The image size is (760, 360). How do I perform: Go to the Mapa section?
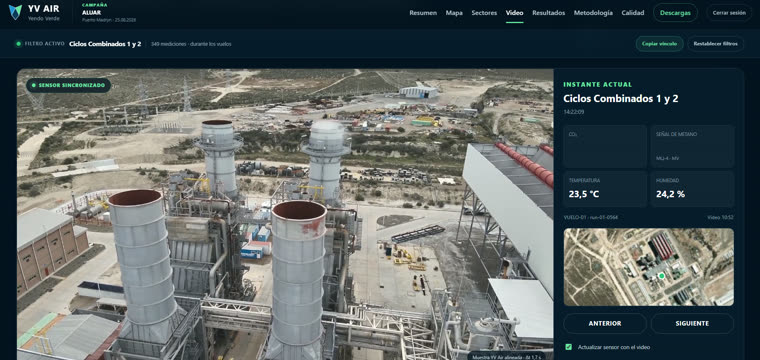coord(454,13)
